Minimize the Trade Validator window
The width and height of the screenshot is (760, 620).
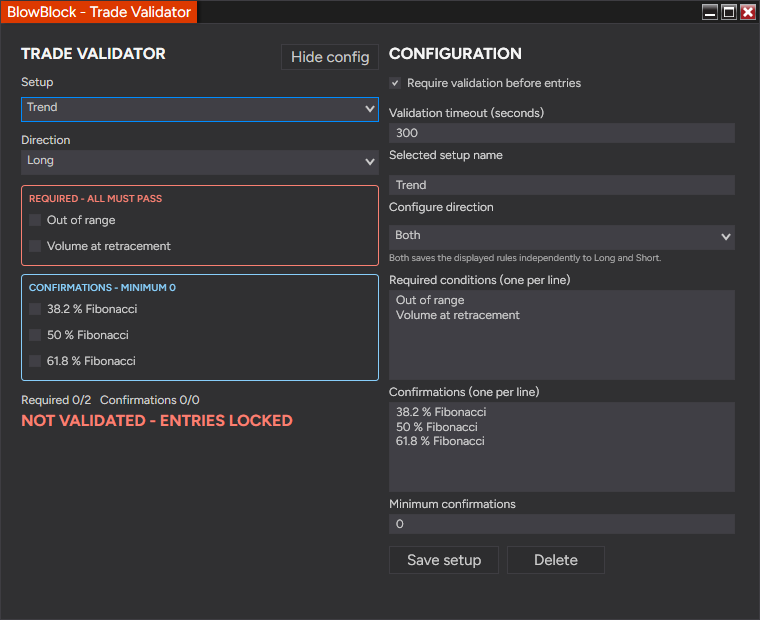pyautogui.click(x=710, y=12)
